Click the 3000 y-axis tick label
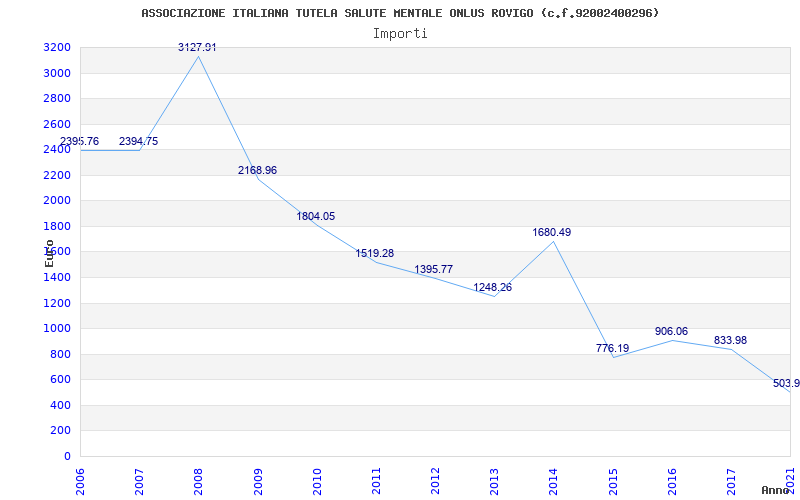 point(57,73)
